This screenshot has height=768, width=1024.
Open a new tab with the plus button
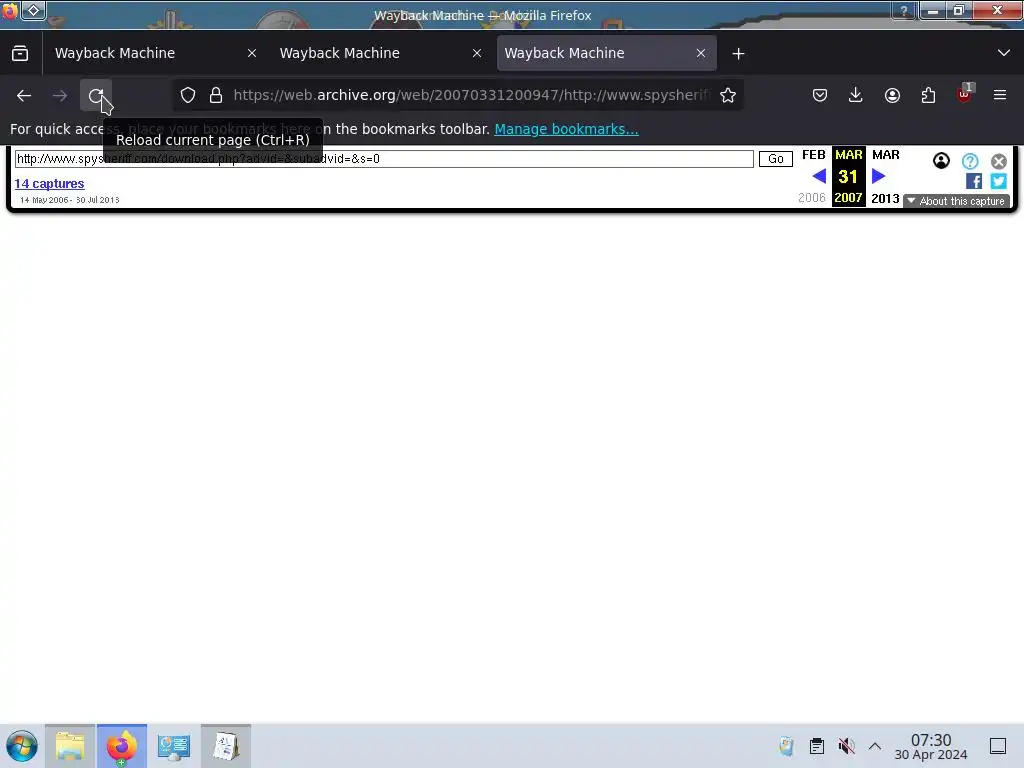coord(739,54)
